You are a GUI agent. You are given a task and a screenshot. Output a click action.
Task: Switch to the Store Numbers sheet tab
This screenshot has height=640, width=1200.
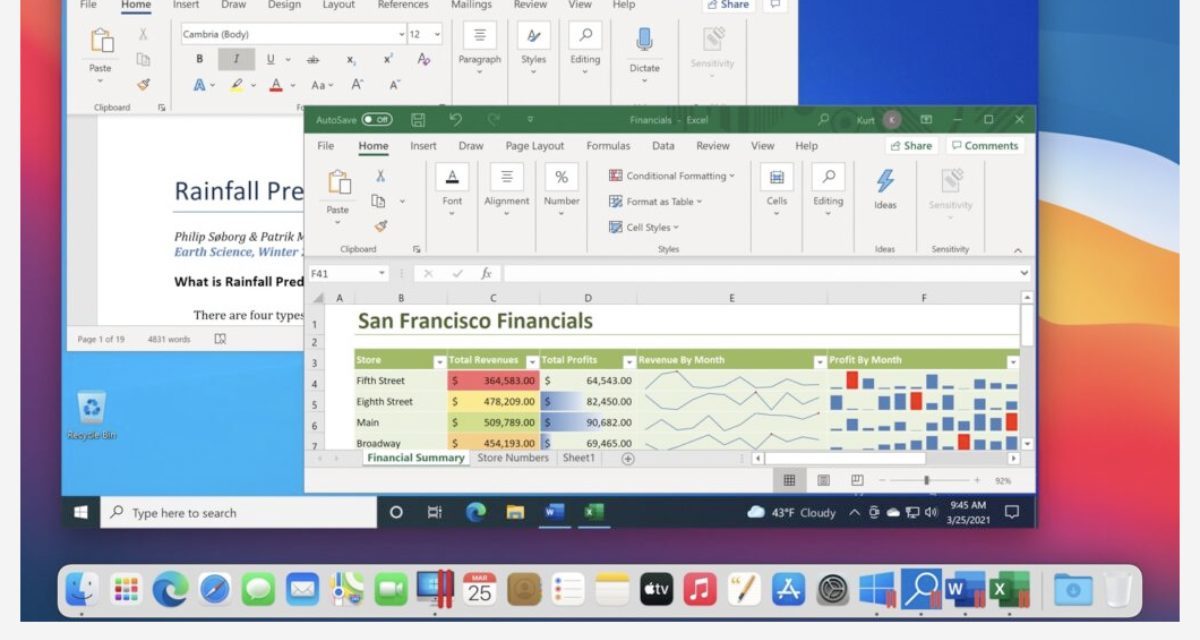coord(513,458)
